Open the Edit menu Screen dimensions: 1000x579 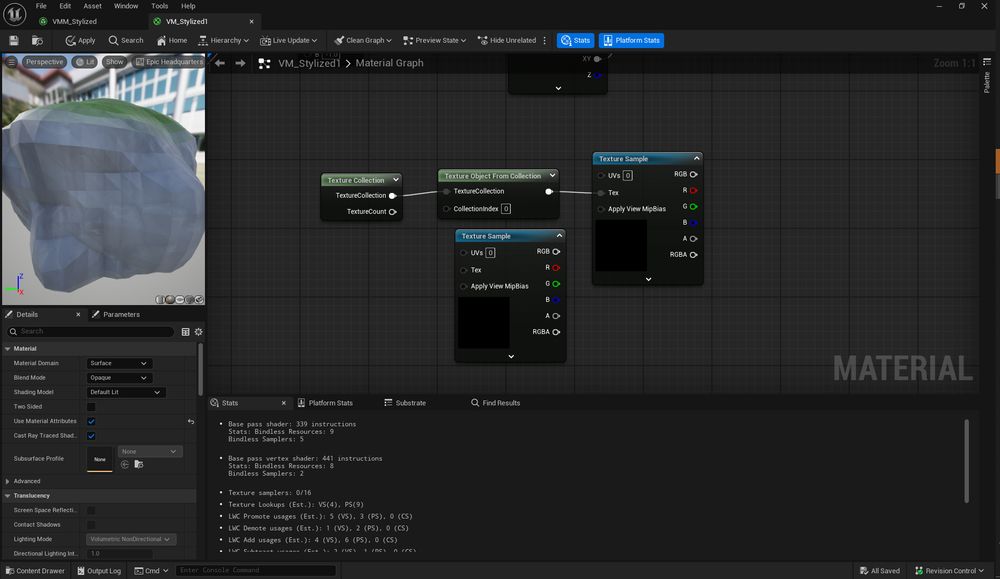pos(65,6)
